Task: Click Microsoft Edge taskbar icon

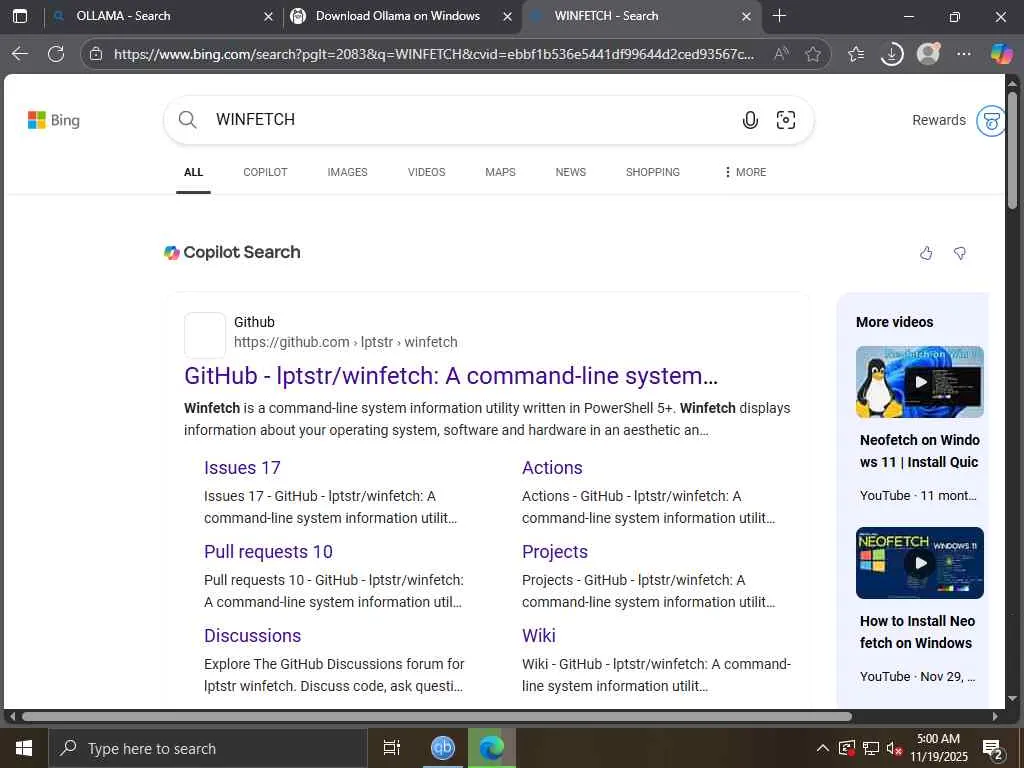Action: click(x=492, y=748)
